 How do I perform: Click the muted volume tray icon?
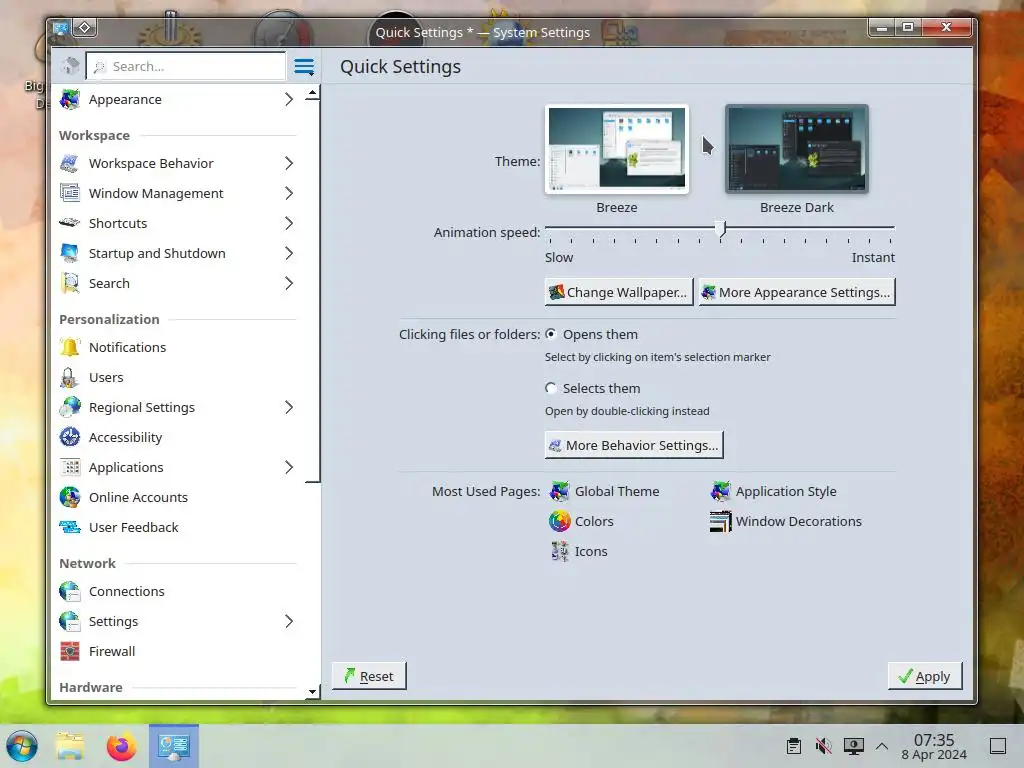click(x=824, y=746)
